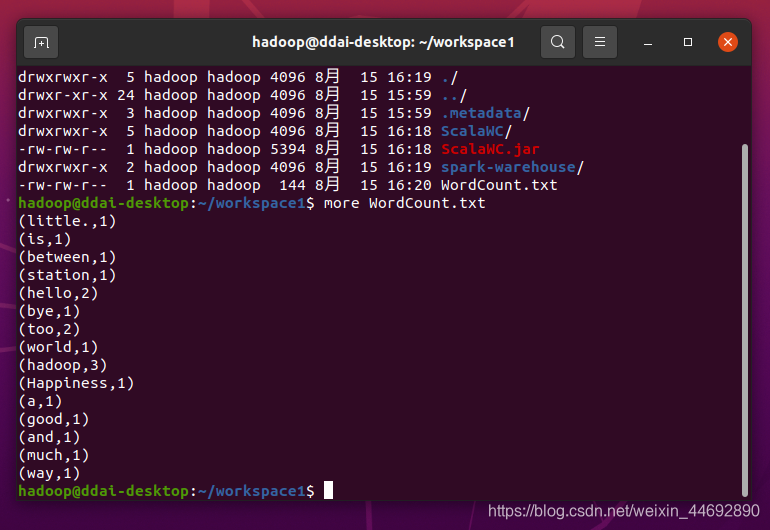The image size is (770, 530).
Task: Click the (between,1) output line
Action: click(67, 257)
